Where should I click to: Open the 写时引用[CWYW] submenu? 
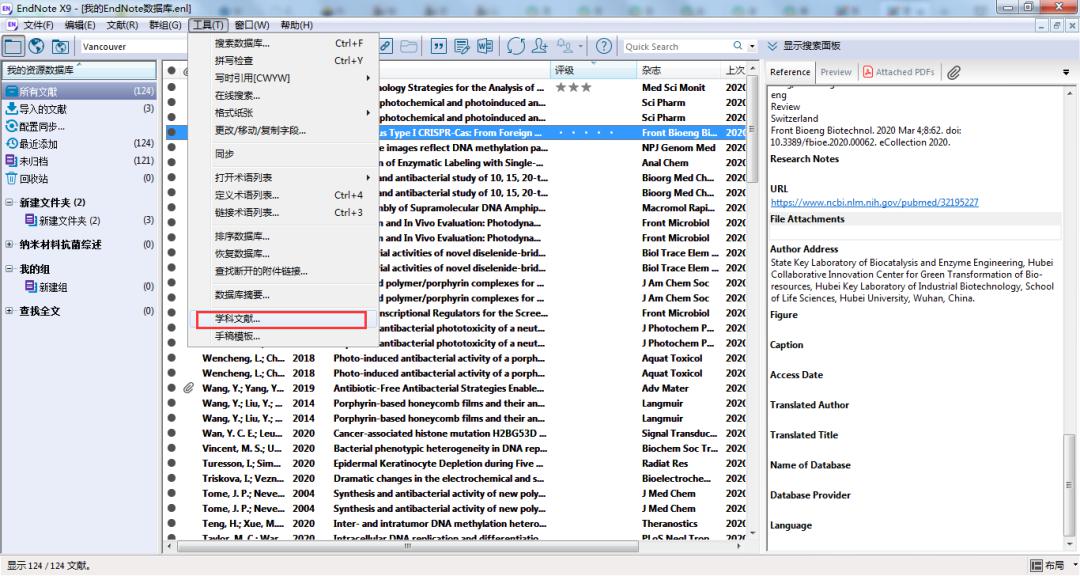pyautogui.click(x=282, y=78)
